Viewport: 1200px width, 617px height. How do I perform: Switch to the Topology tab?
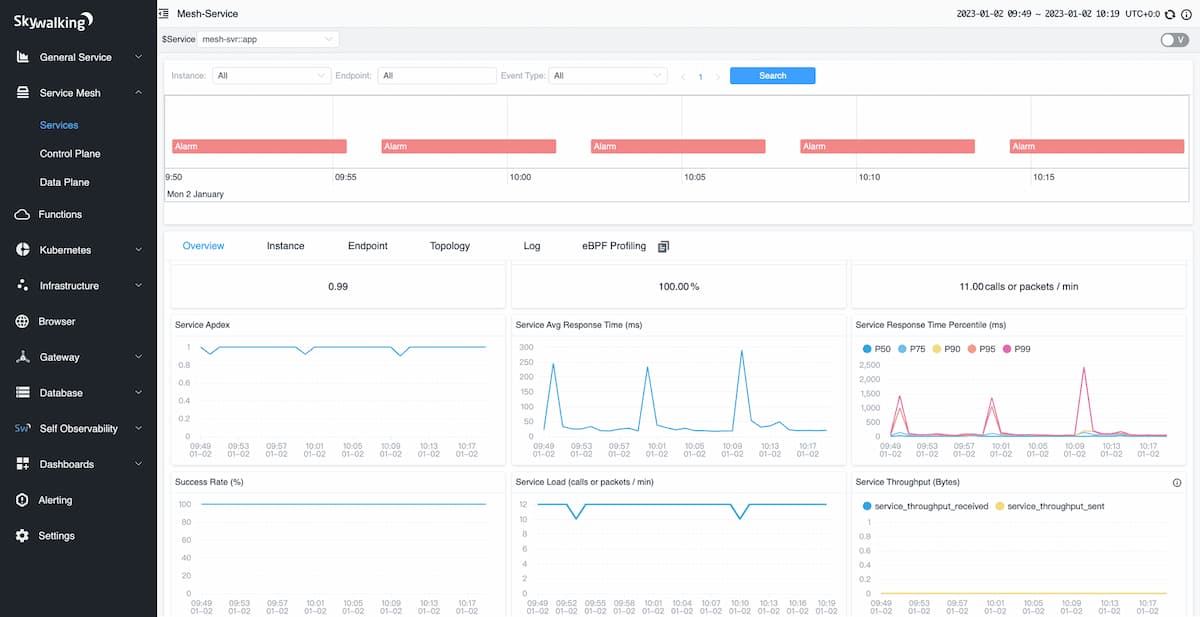pos(449,245)
